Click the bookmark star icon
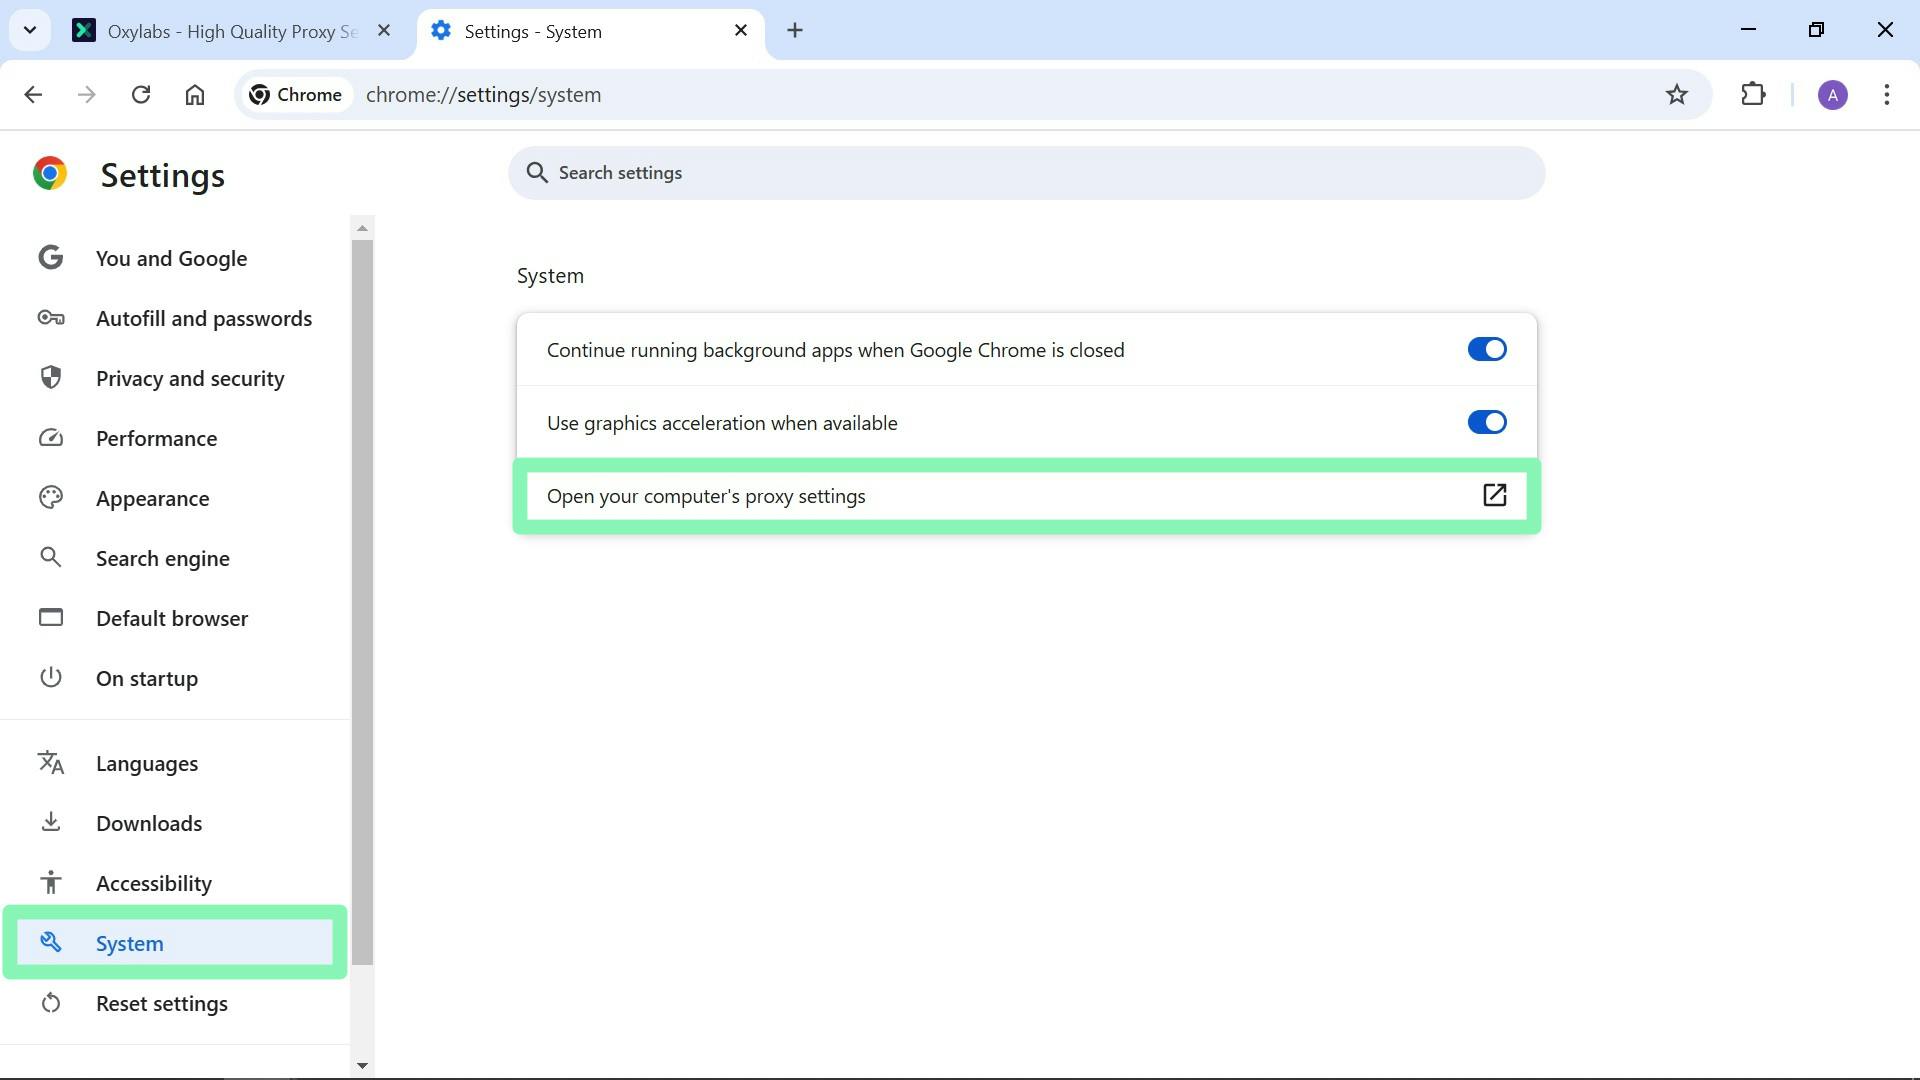This screenshot has width=1920, height=1080. (1677, 95)
